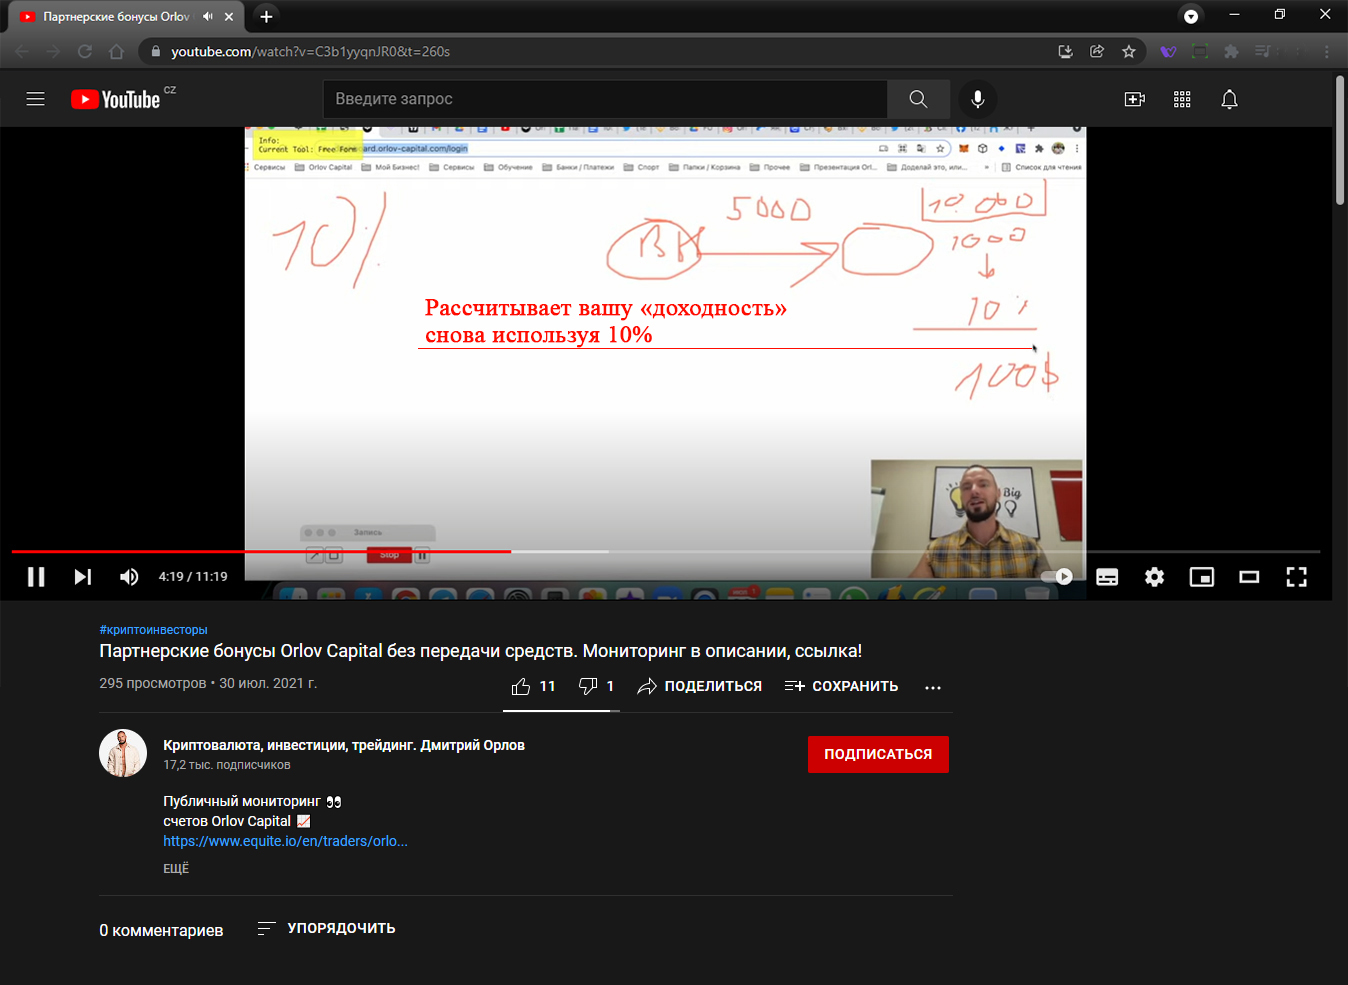The image size is (1348, 985).
Task: Go to browser home page
Action: 116,51
